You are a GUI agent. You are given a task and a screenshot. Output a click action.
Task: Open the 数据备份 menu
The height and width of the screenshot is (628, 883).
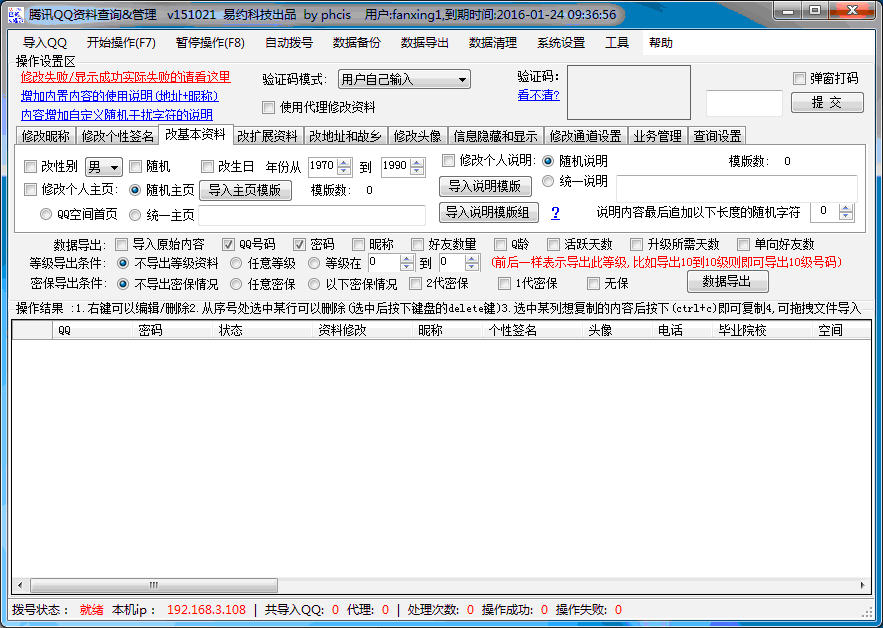click(356, 43)
